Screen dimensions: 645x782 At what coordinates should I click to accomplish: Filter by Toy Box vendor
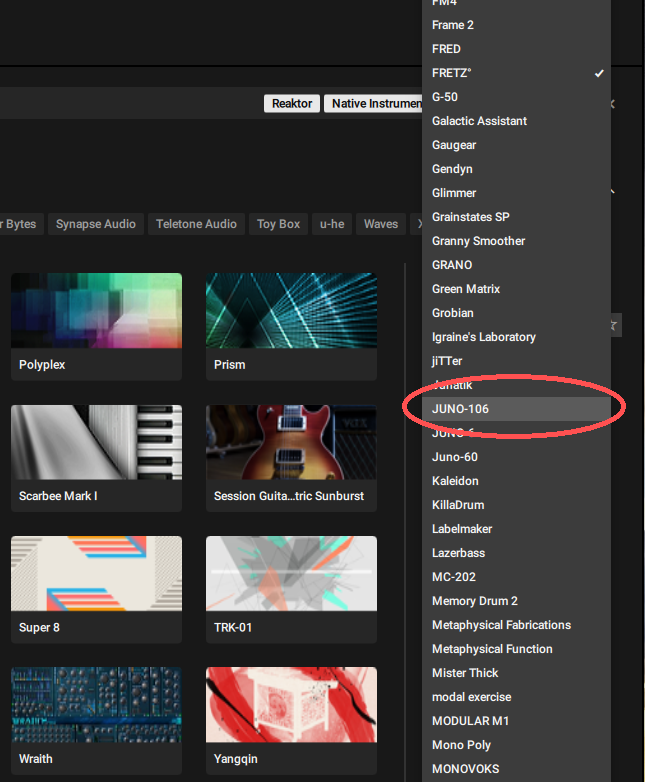tap(278, 224)
